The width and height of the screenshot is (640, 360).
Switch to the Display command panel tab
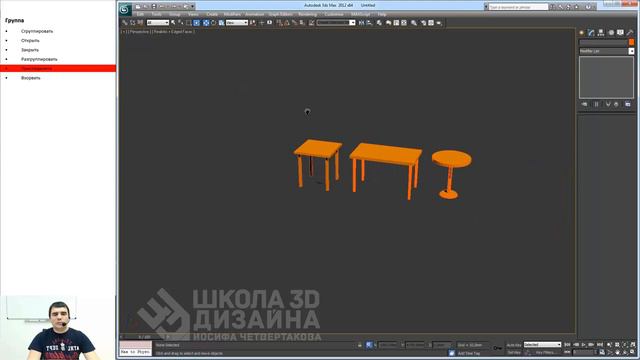click(620, 33)
